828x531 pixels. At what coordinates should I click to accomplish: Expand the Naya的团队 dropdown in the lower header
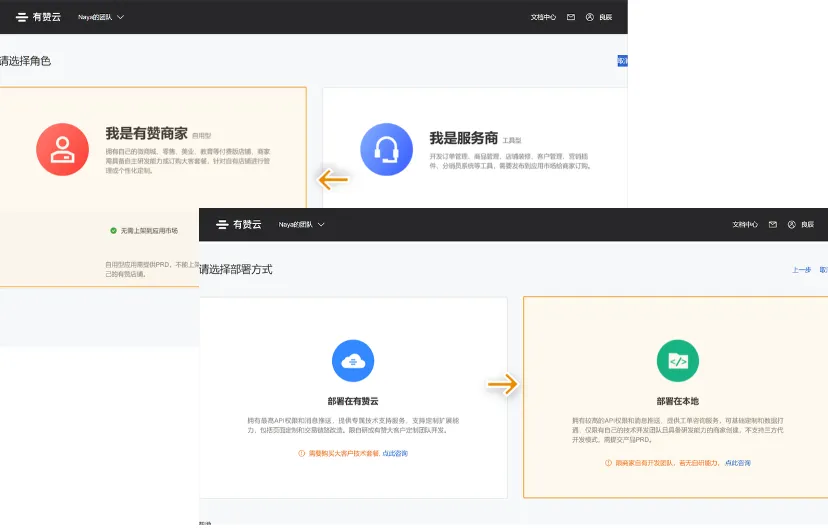301,225
